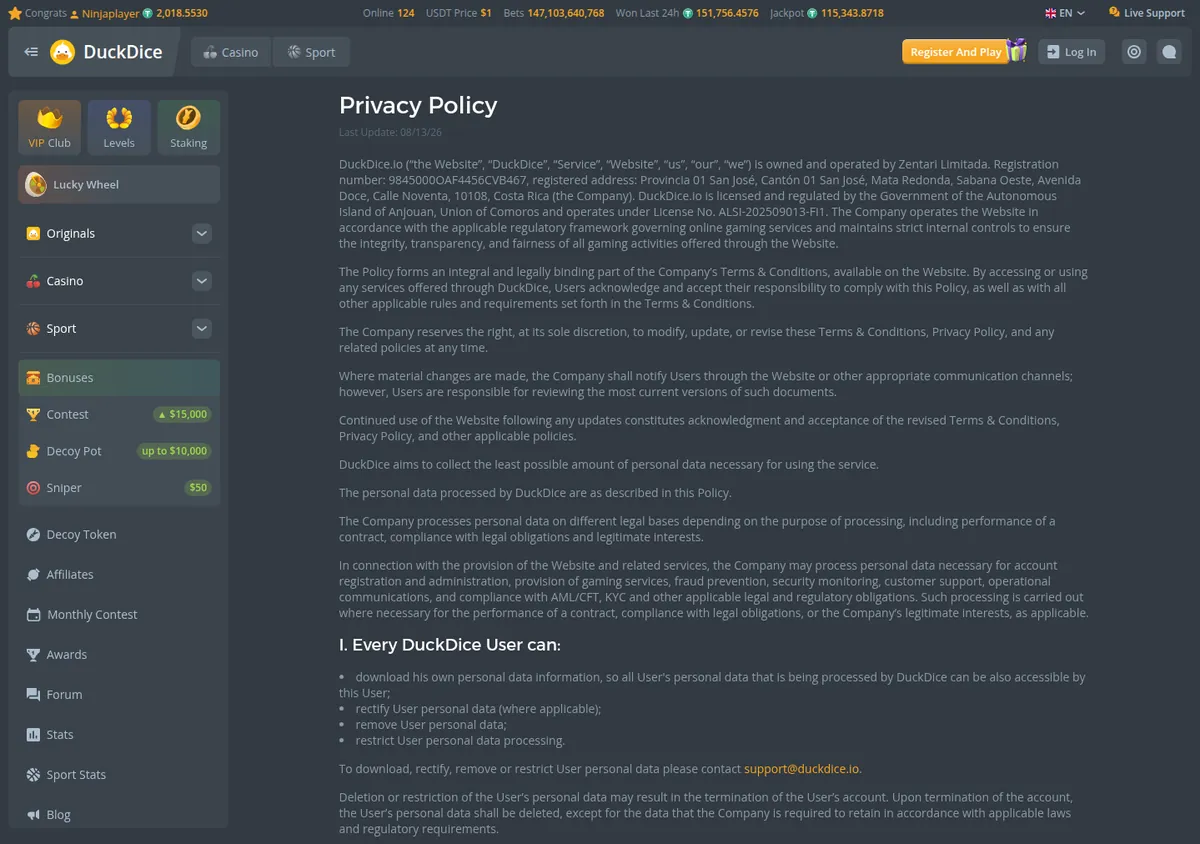Click the Decoy Pot duck icon

pos(34,451)
